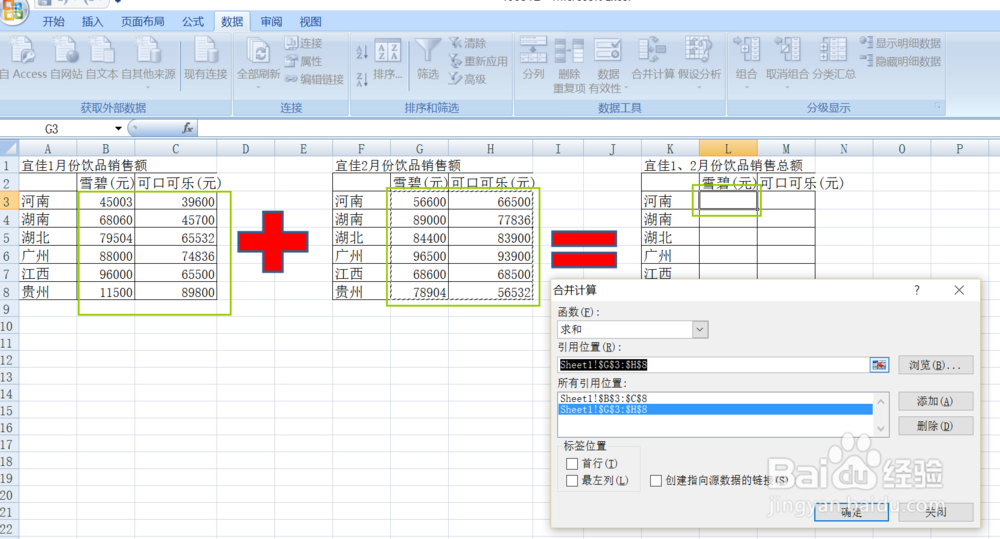Open 自其他来源 data sources

click(x=148, y=61)
